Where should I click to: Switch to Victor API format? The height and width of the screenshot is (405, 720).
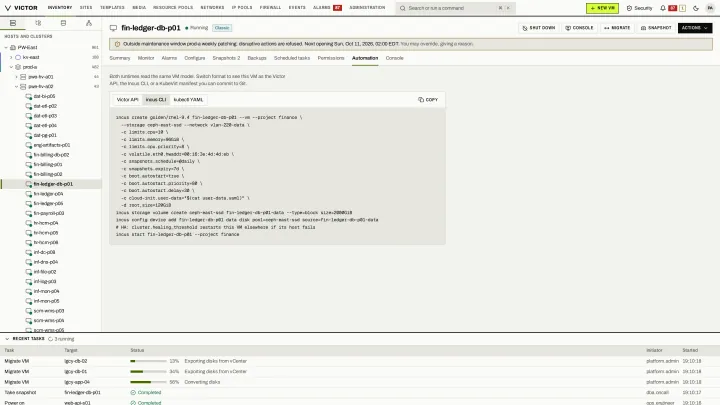point(127,100)
